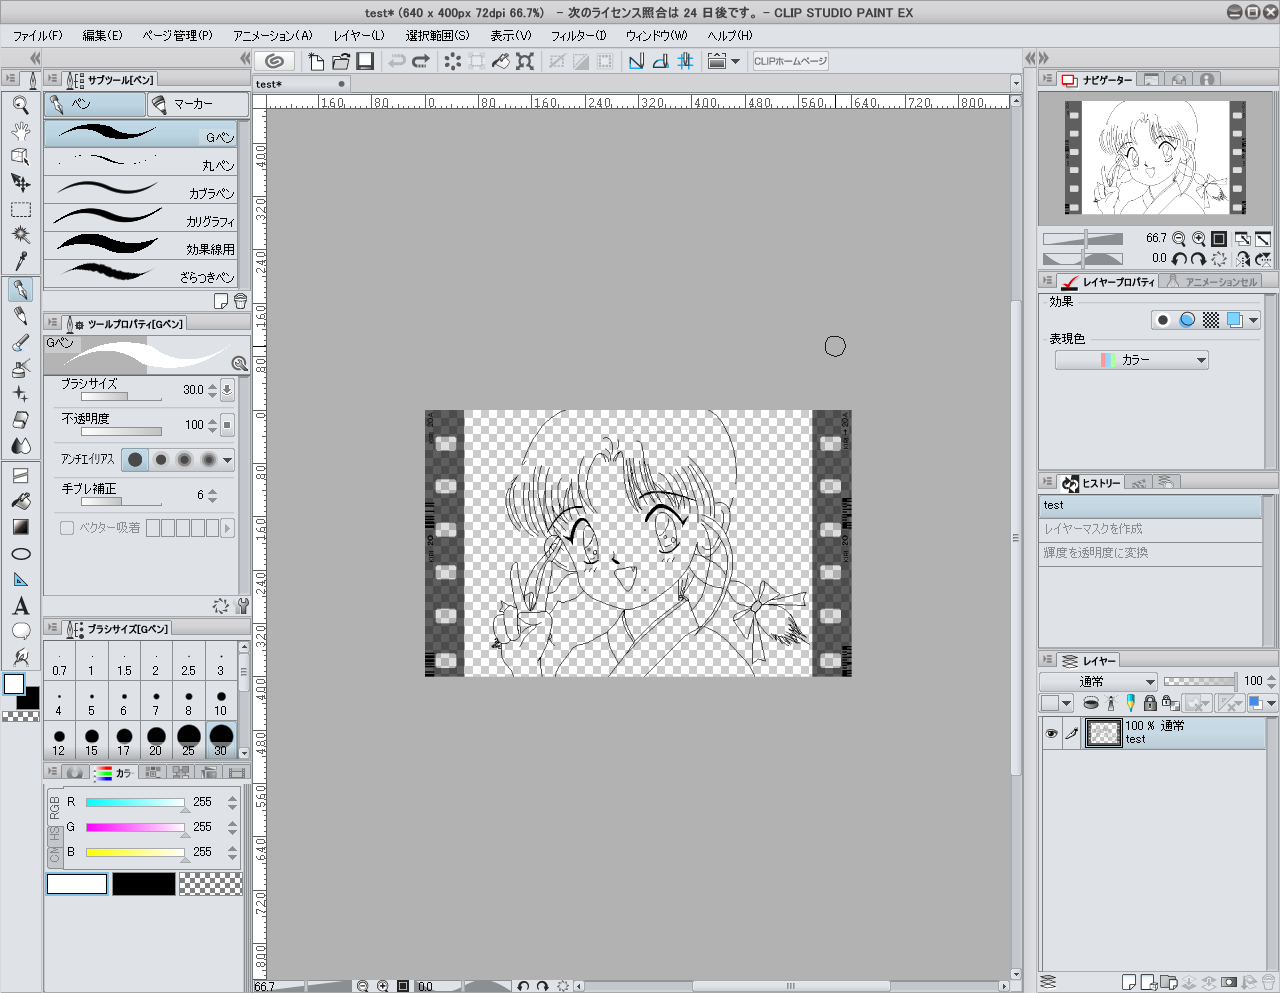Open the layer blend mode 通常 dropdown
This screenshot has height=993, width=1280.
pos(1098,681)
